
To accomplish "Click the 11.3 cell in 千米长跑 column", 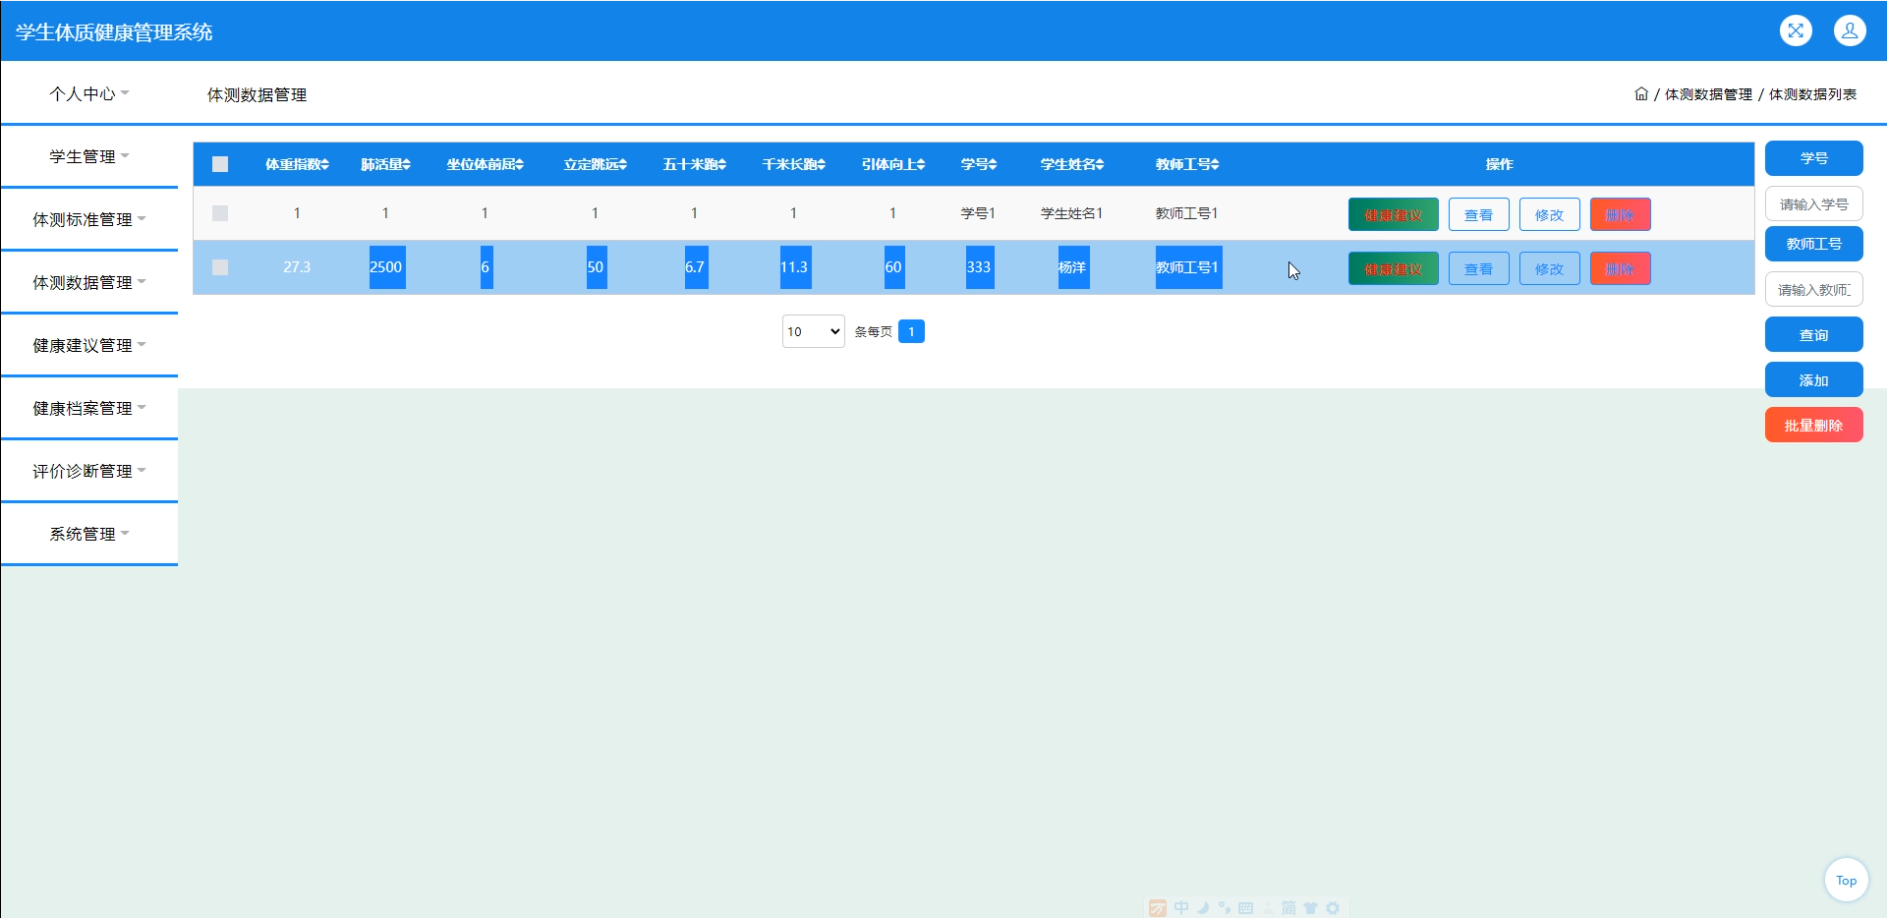I will click(x=794, y=267).
